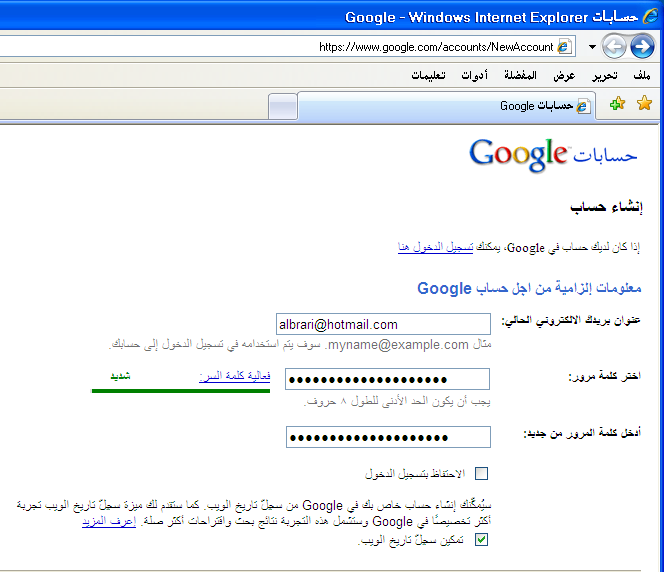Open the أدوات (Tools) menu
Viewport: 664px width, 572px height.
474,75
